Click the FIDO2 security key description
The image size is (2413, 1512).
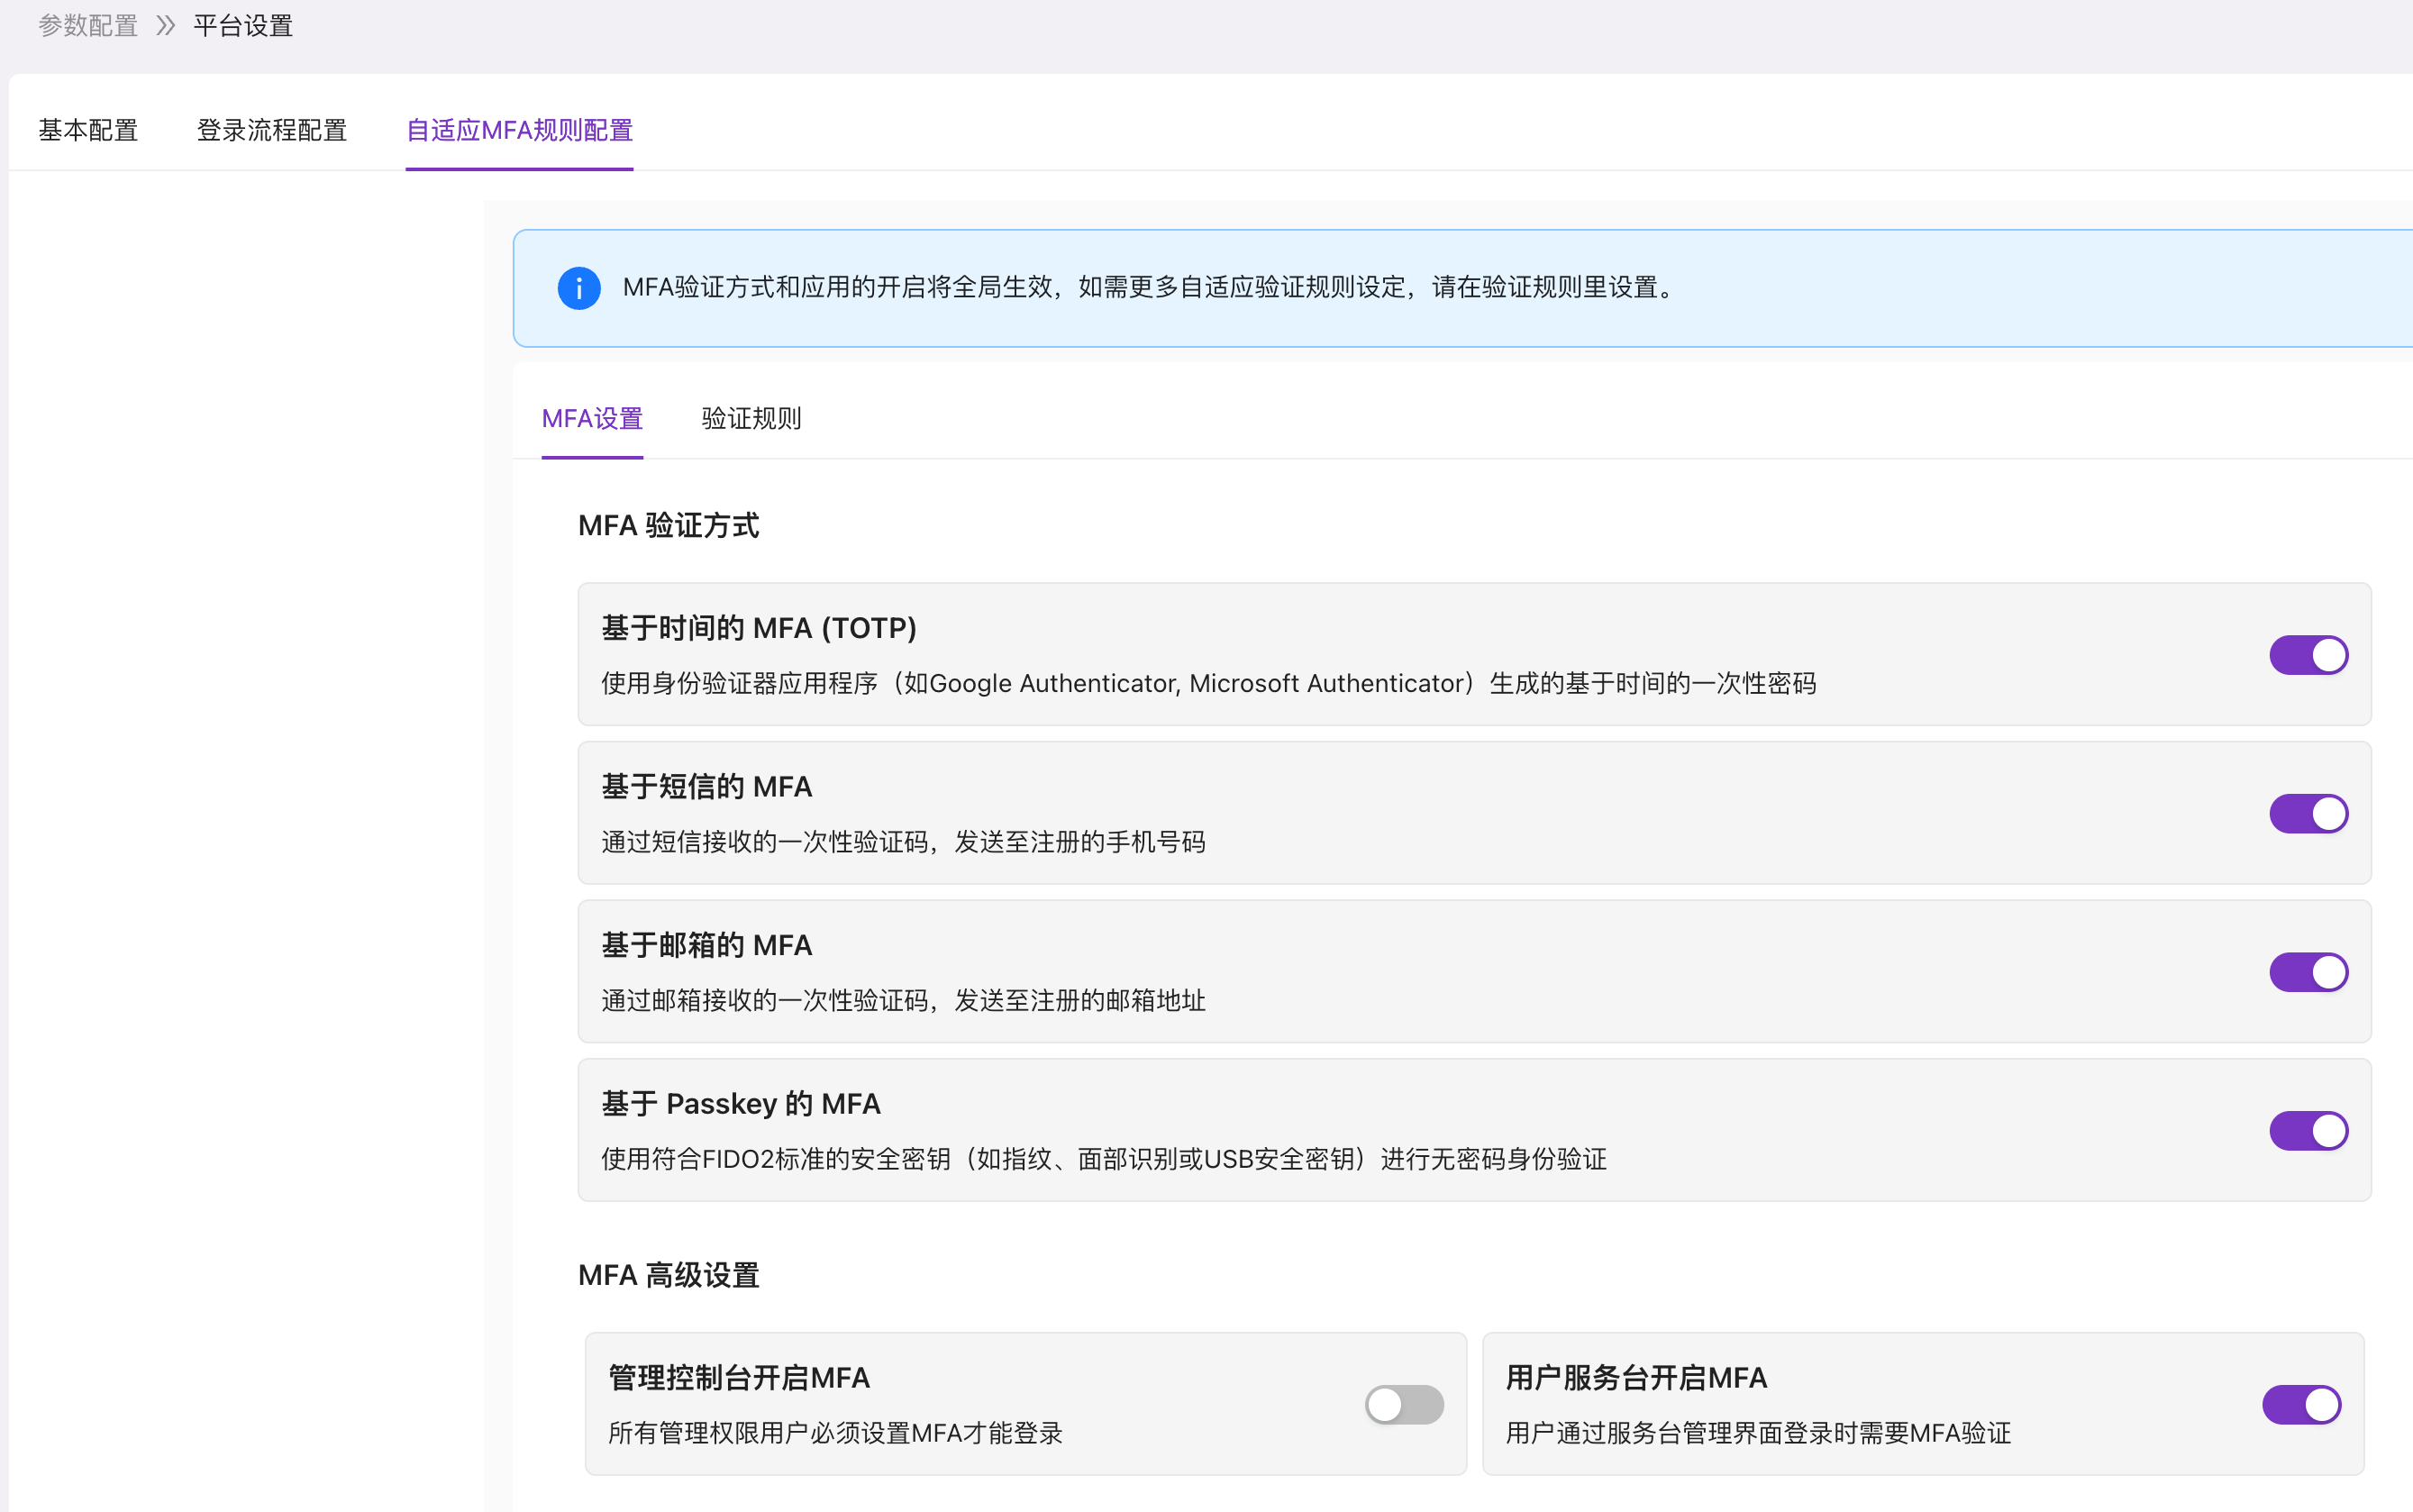coord(1104,1159)
